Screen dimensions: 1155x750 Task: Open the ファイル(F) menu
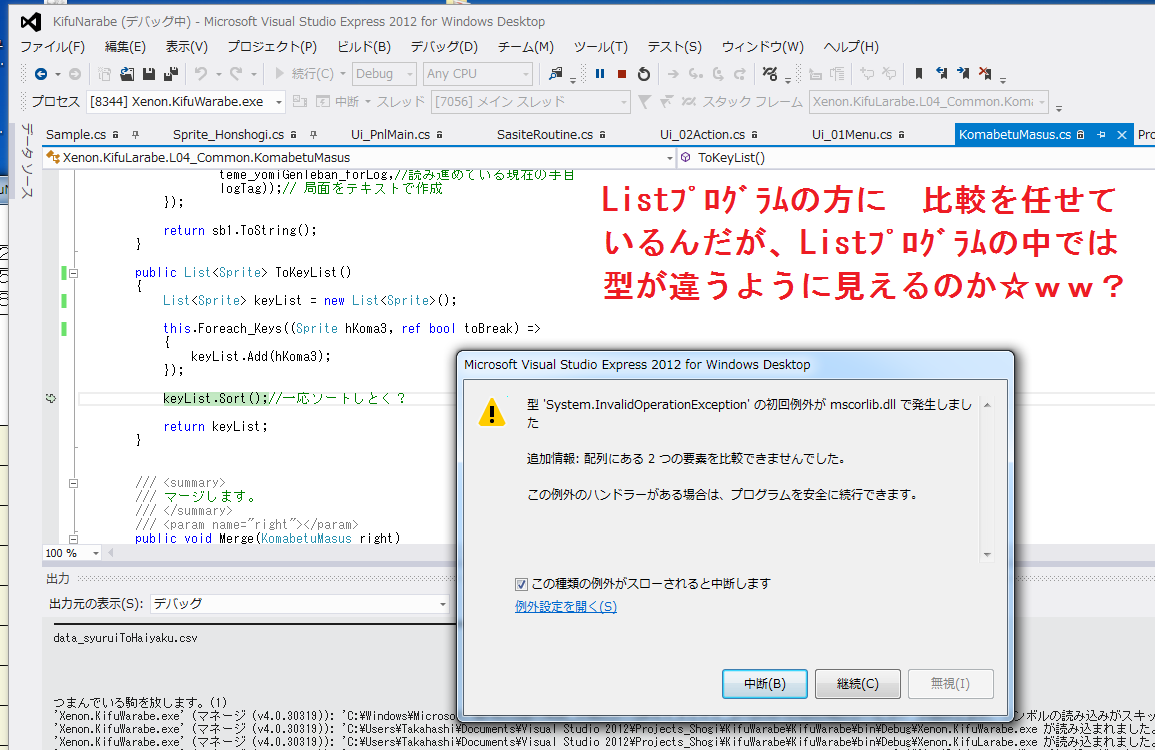coord(52,46)
